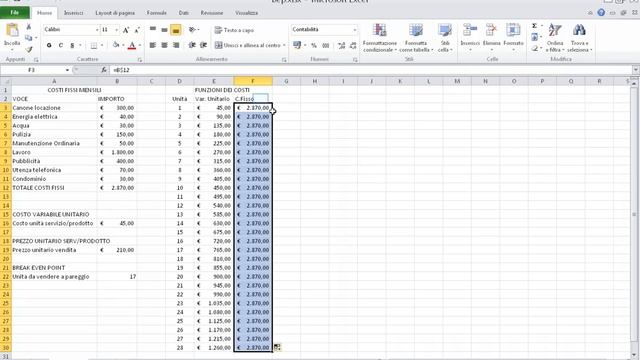Toggle underline (S) formatting
640x360 pixels.
(72, 45)
